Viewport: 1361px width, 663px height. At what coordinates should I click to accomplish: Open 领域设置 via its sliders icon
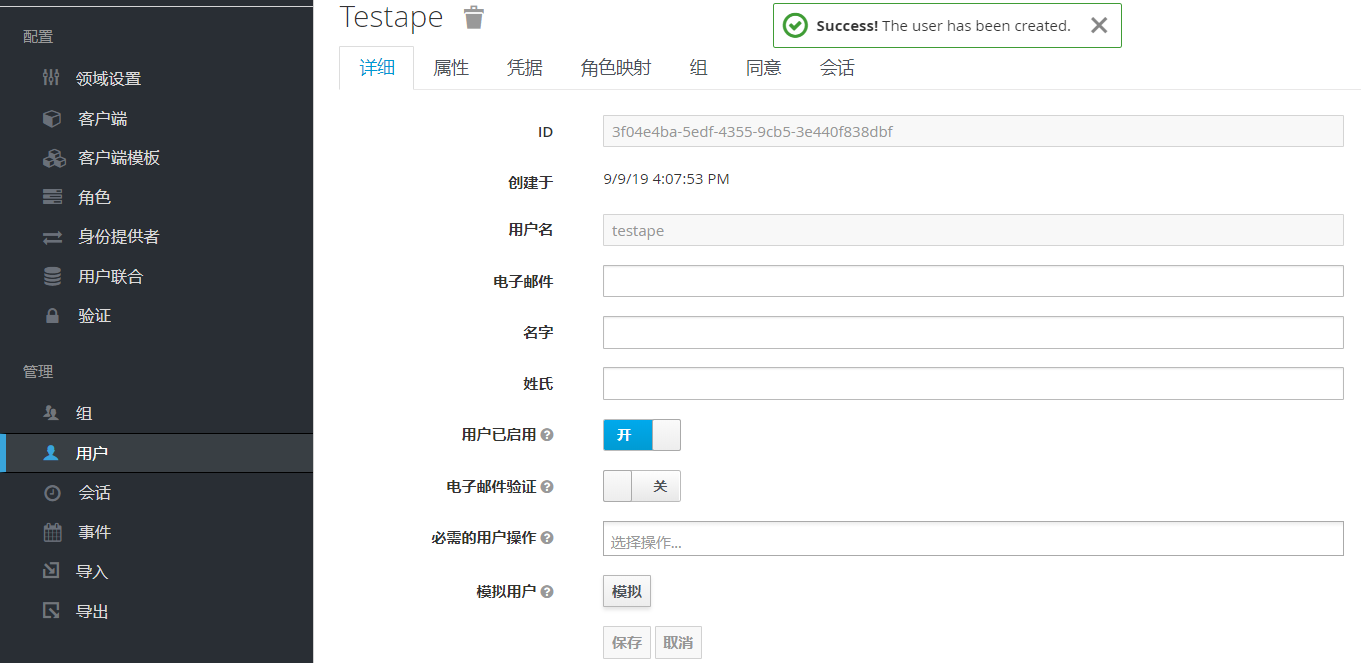pyautogui.click(x=52, y=78)
